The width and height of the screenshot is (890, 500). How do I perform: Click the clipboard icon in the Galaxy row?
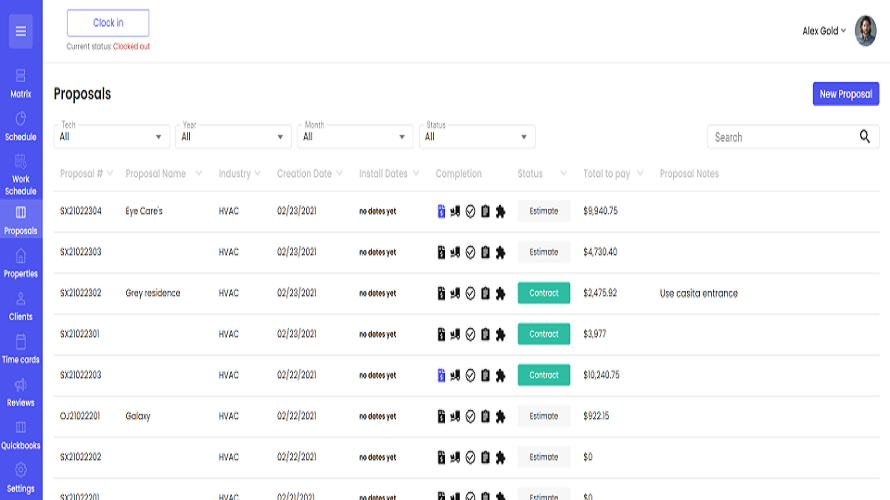pos(485,416)
